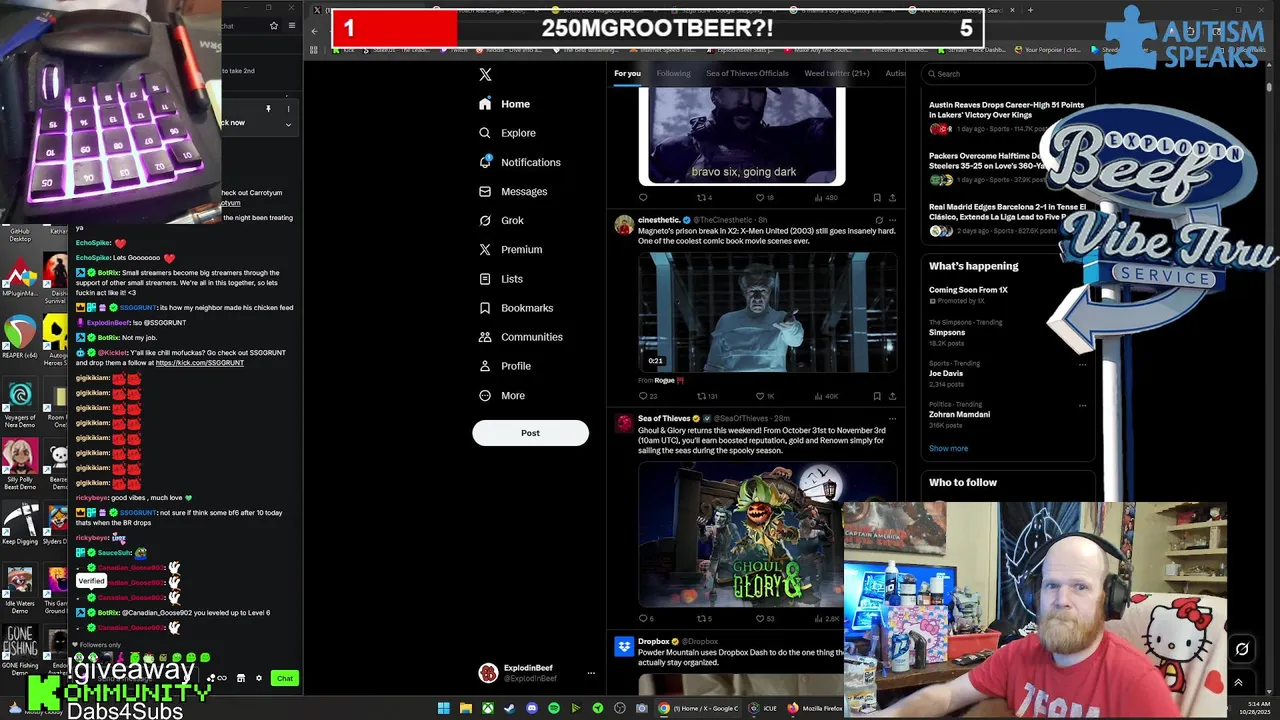This screenshot has height=720, width=1280.
Task: Open Grok in the X sidebar
Action: [x=501, y=220]
